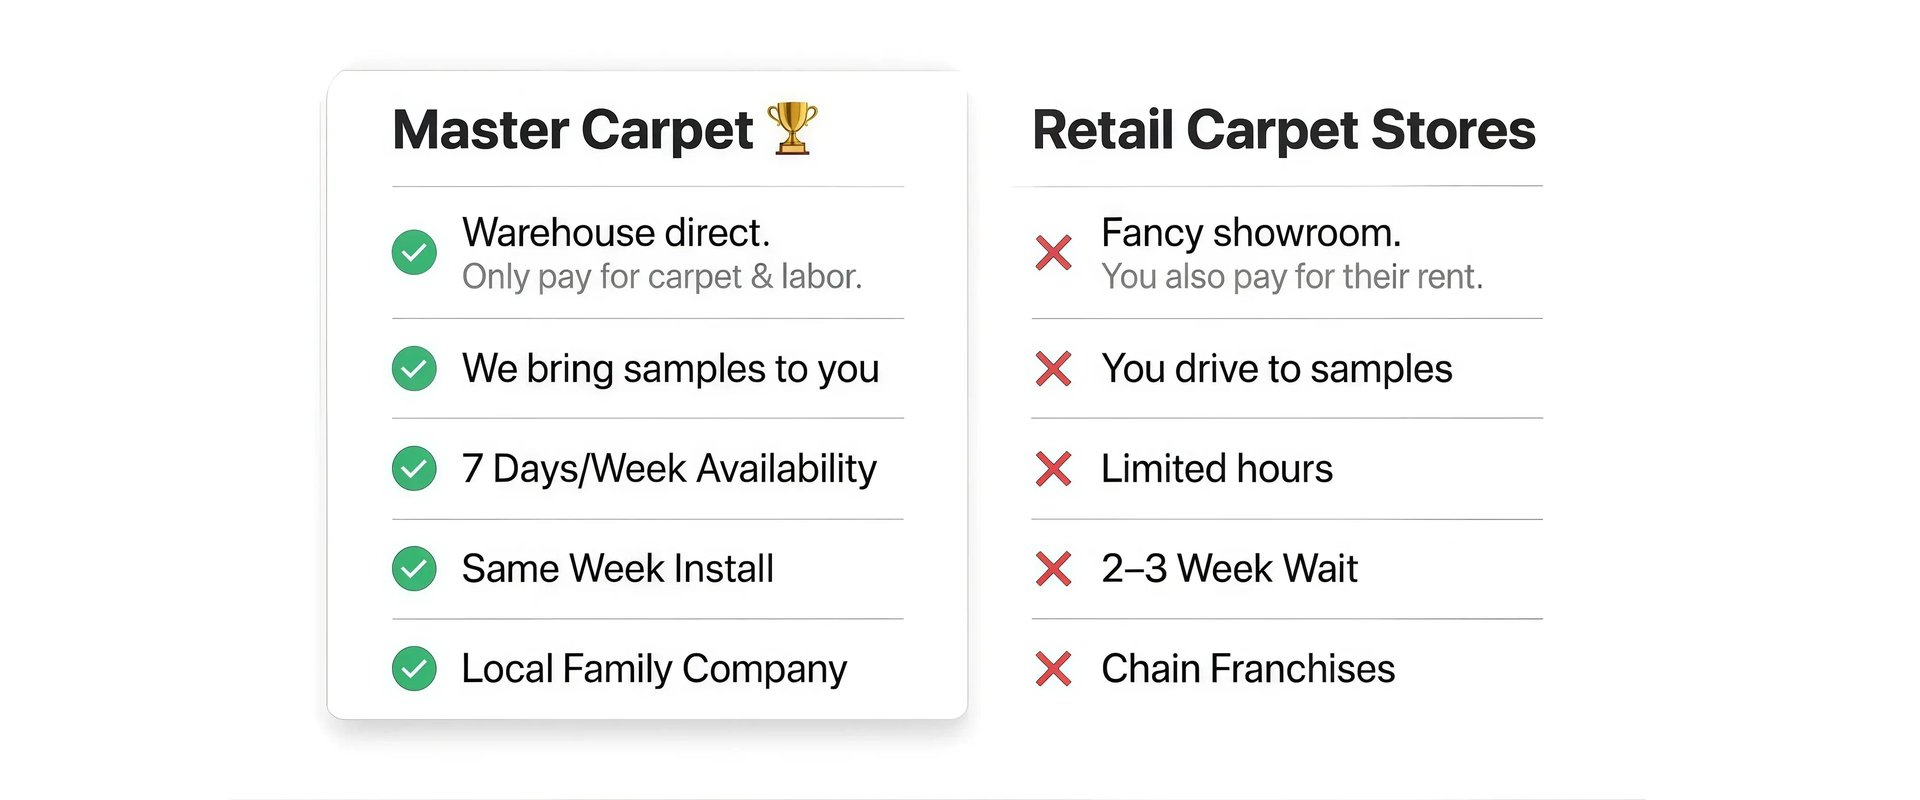1920x800 pixels.
Task: Click green checkmark for Local Family Company
Action: pyautogui.click(x=414, y=669)
